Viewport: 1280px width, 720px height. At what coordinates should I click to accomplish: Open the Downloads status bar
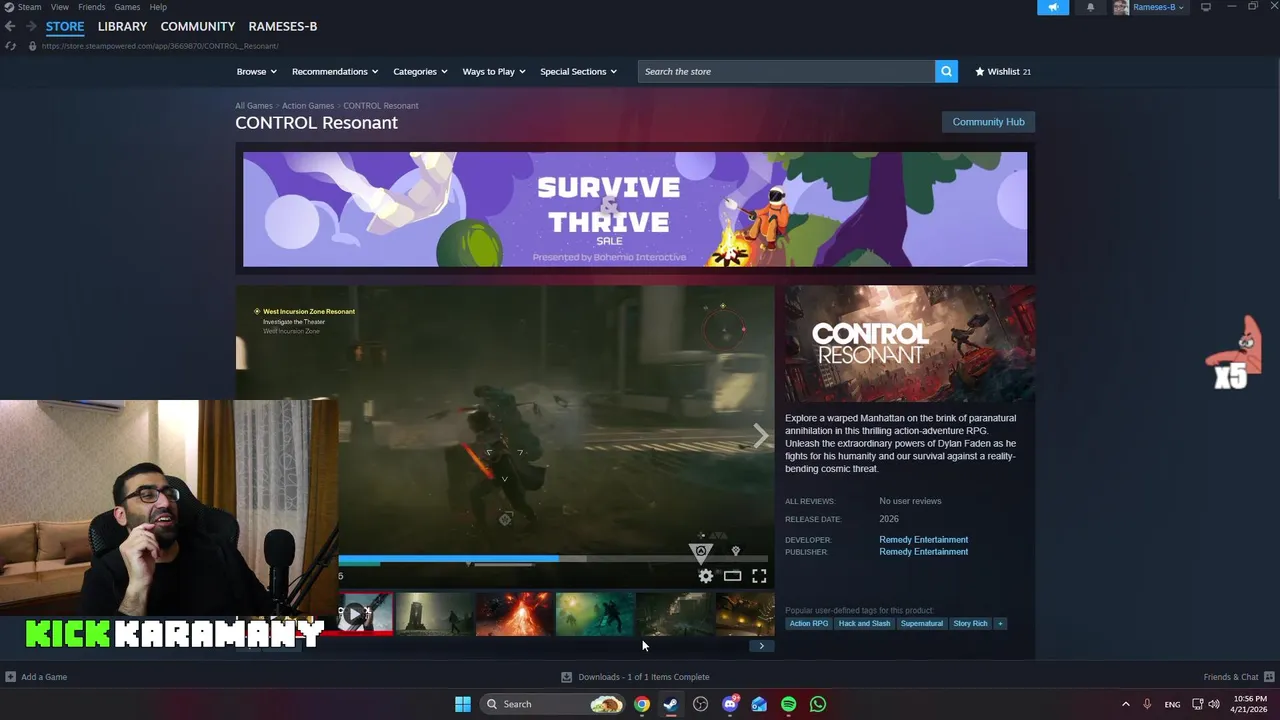point(635,677)
